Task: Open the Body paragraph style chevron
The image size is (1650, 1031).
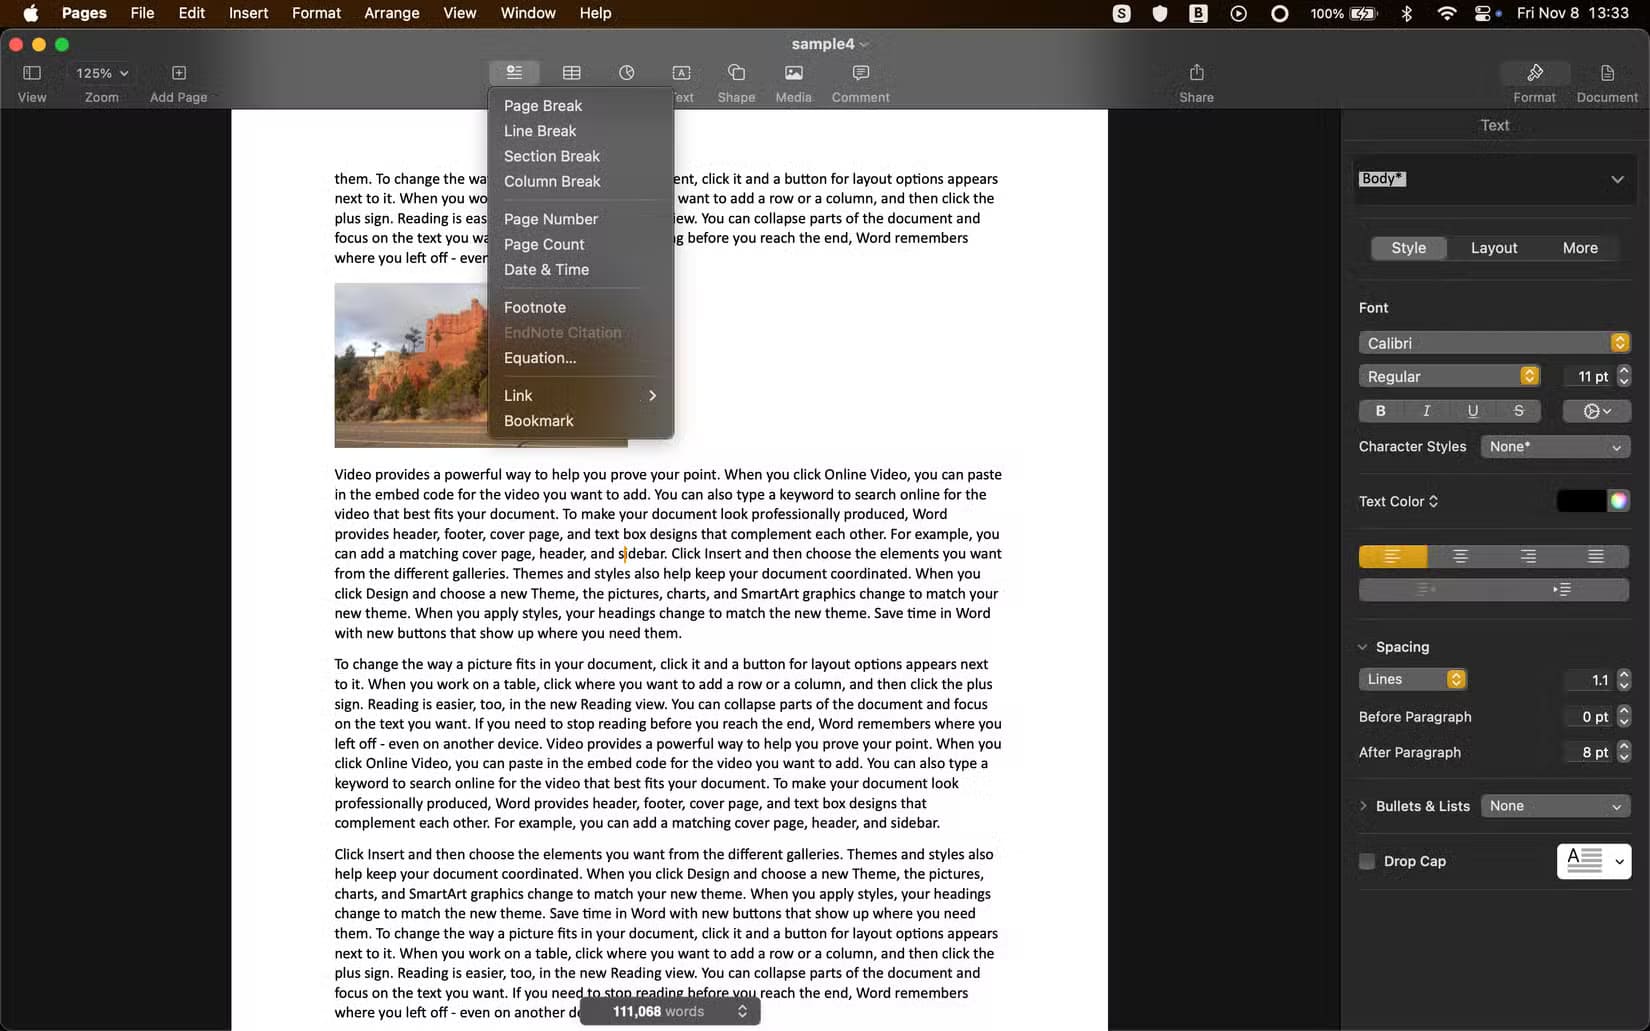Action: [1617, 179]
